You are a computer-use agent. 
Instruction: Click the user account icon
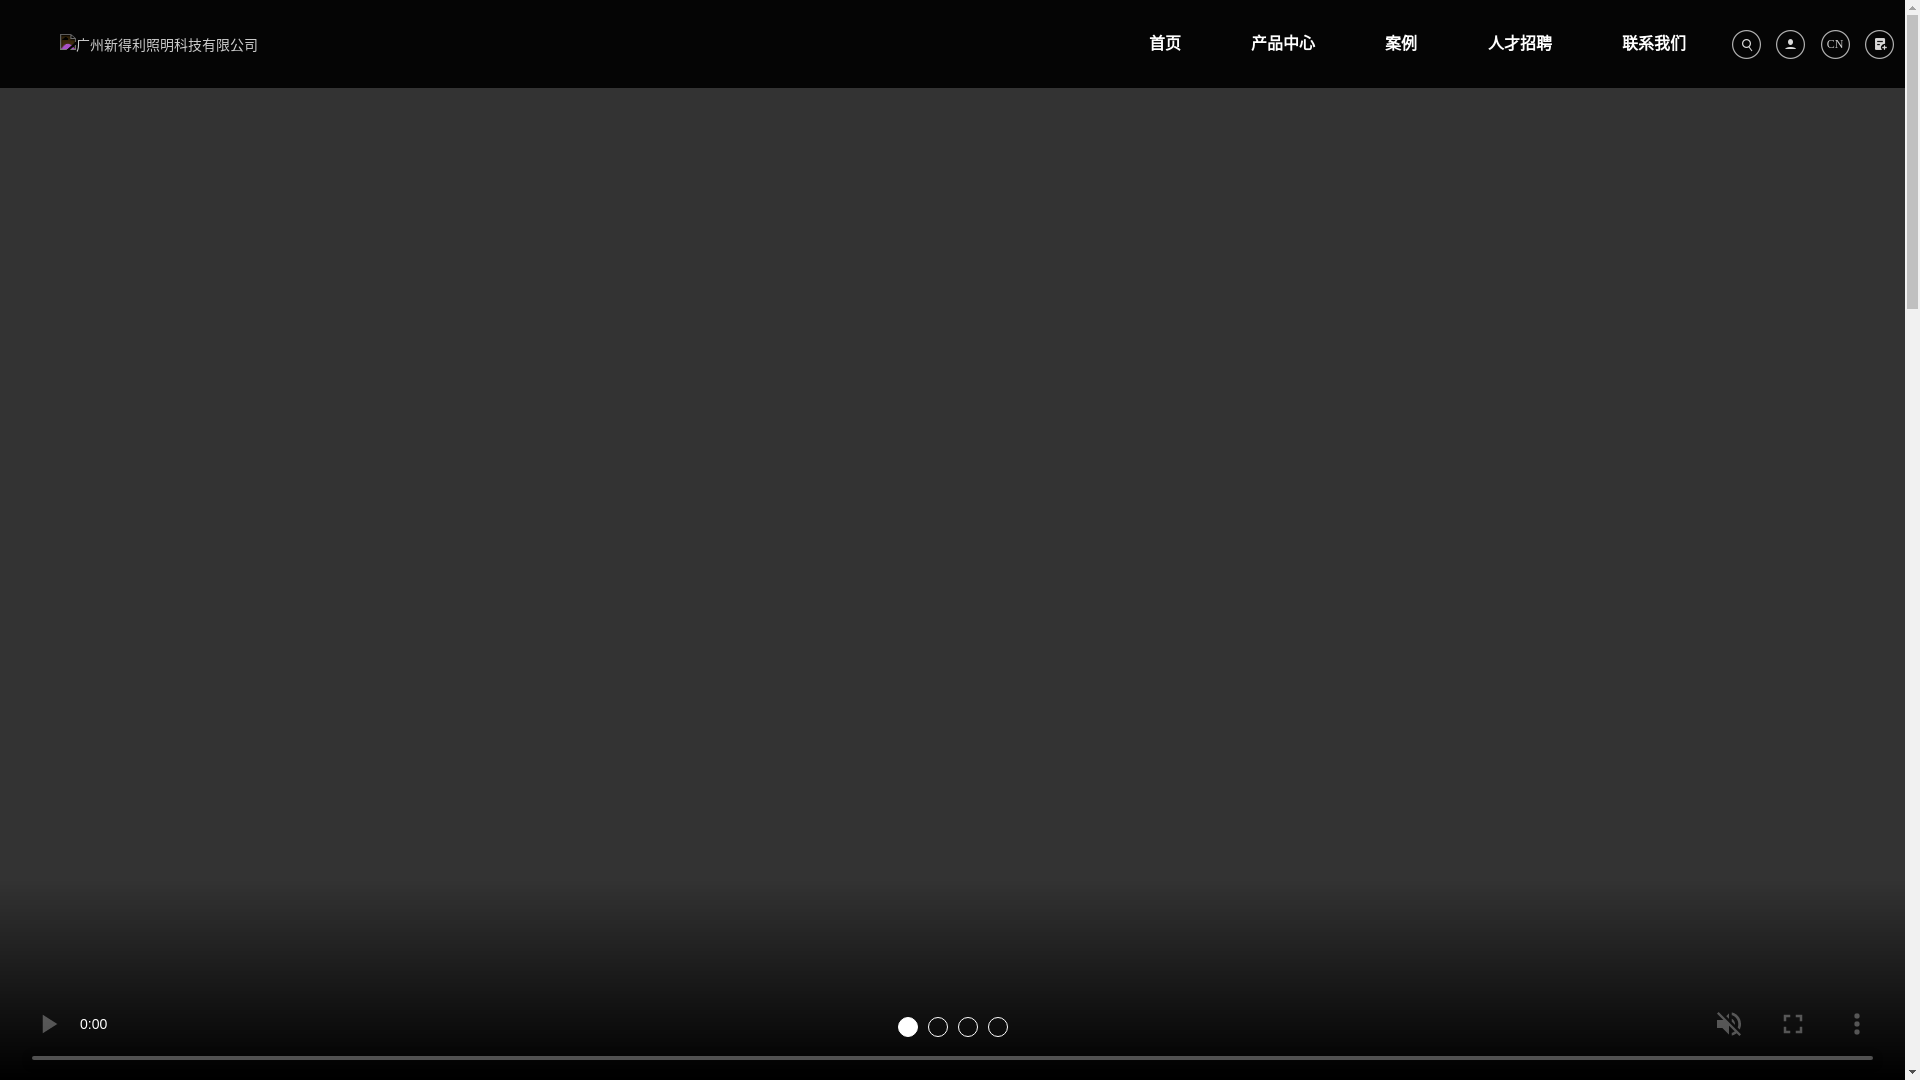(1790, 44)
